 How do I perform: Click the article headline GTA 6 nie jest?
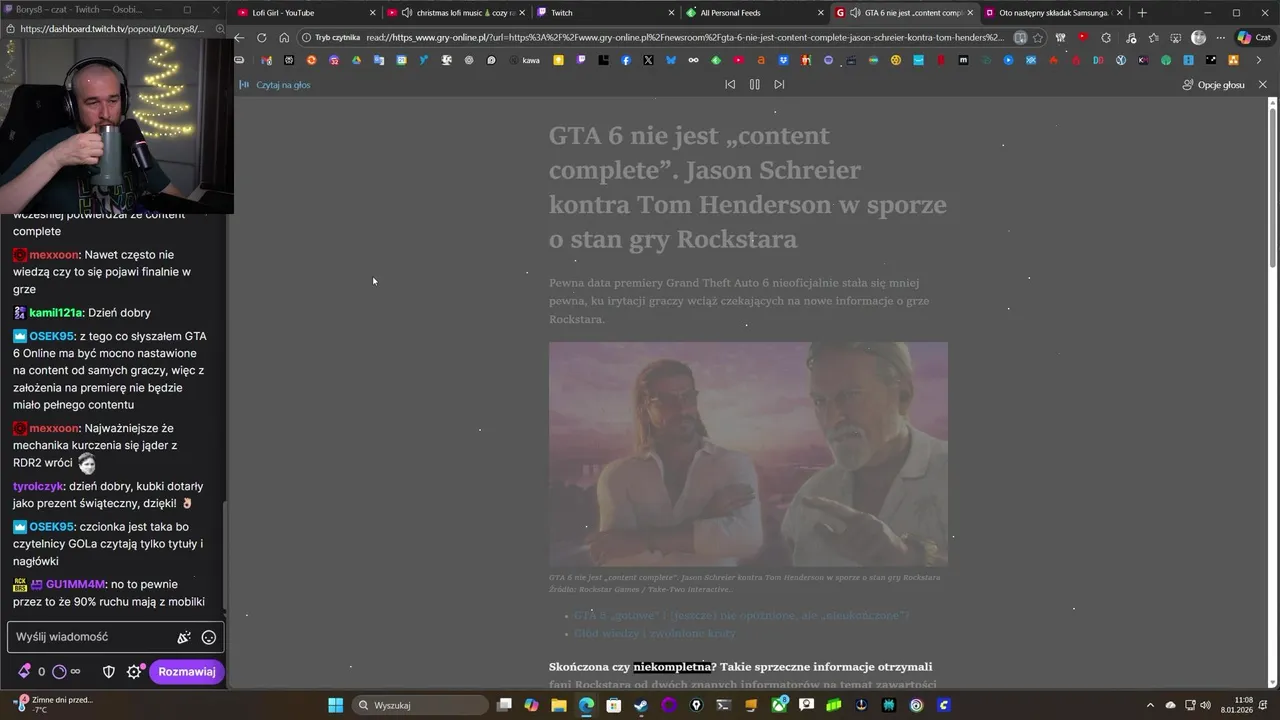pos(747,187)
